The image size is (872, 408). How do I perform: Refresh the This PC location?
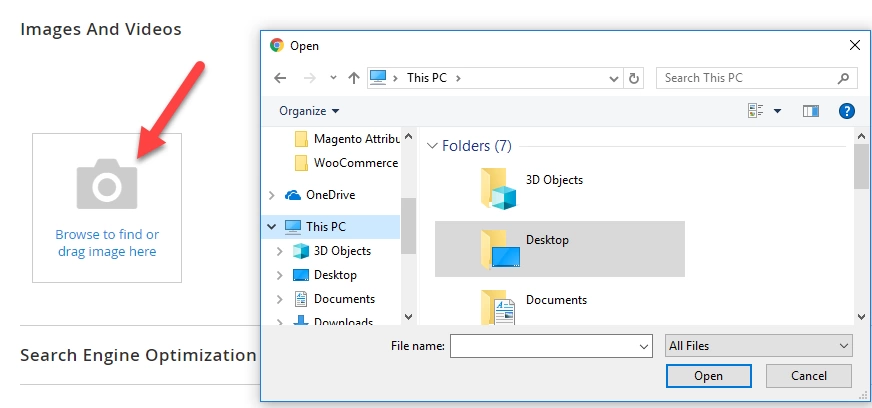pyautogui.click(x=633, y=78)
